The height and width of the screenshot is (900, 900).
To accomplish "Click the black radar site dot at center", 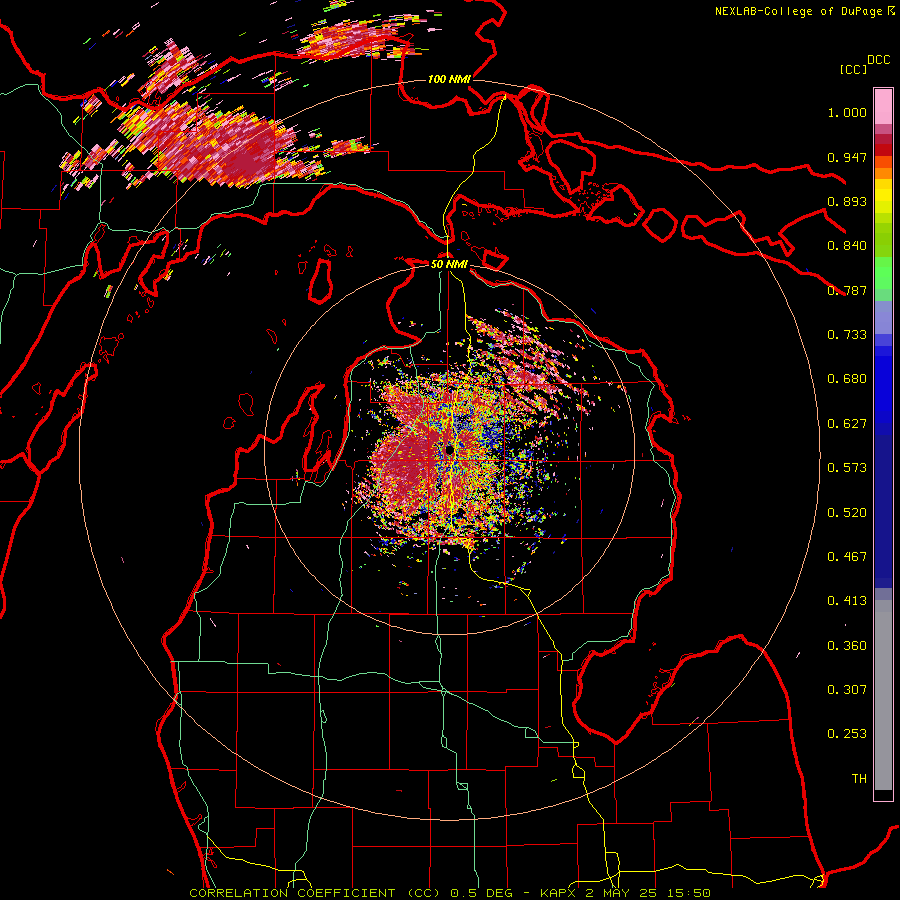I will [449, 449].
